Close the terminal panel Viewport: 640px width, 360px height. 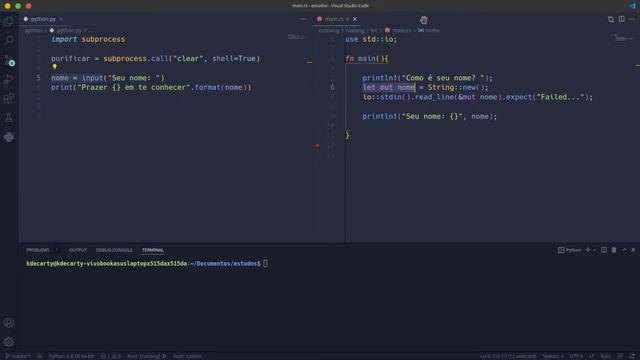tap(633, 250)
